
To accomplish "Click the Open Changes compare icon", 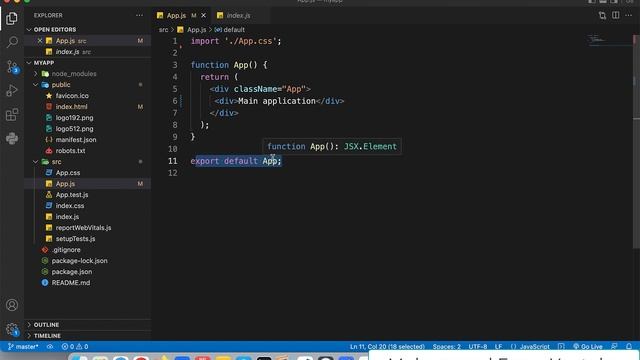I will [x=602, y=16].
